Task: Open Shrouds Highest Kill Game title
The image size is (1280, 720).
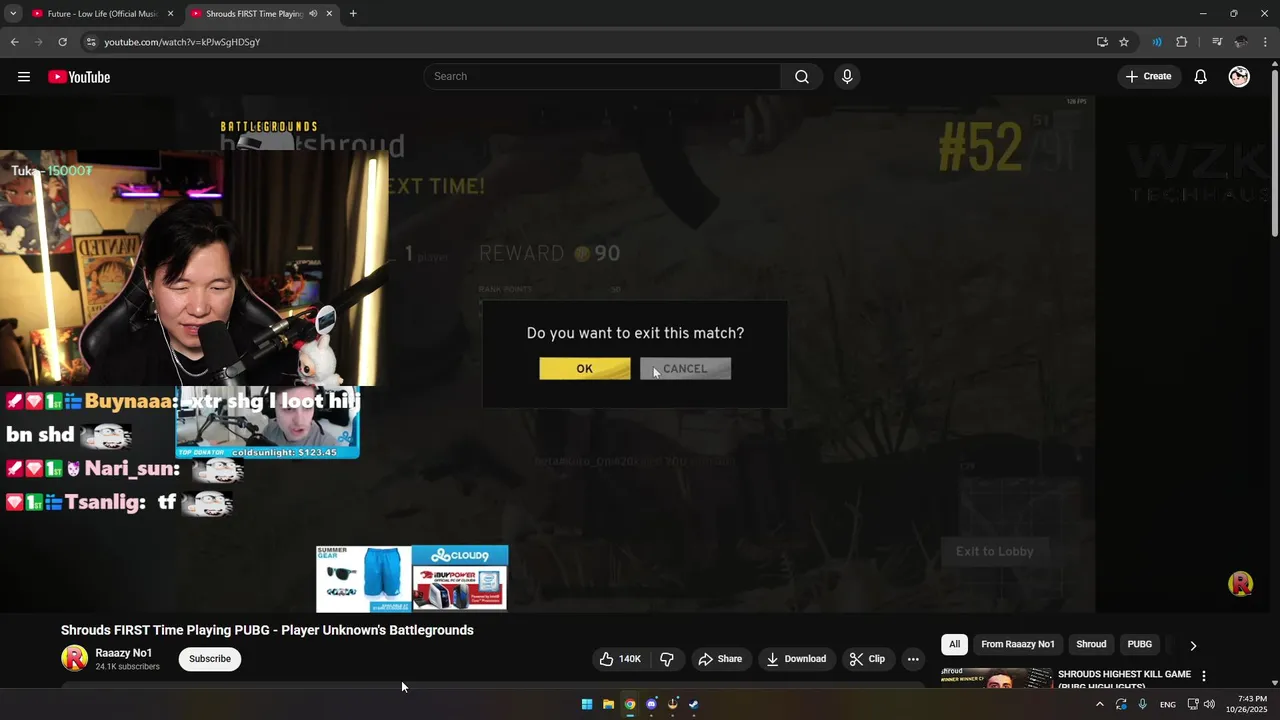Action: click(x=1124, y=679)
